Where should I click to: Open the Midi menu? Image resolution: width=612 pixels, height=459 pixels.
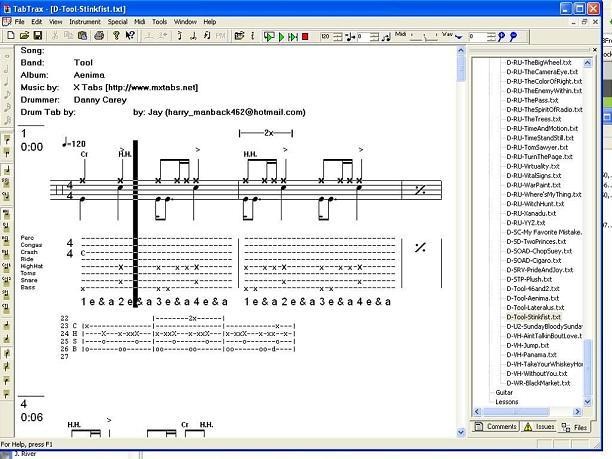pos(140,22)
